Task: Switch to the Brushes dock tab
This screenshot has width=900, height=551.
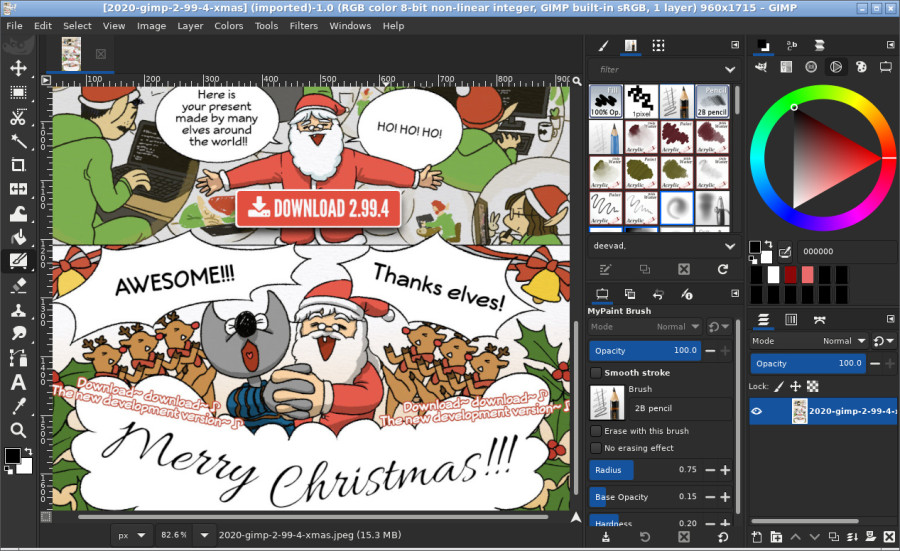Action: pyautogui.click(x=603, y=46)
